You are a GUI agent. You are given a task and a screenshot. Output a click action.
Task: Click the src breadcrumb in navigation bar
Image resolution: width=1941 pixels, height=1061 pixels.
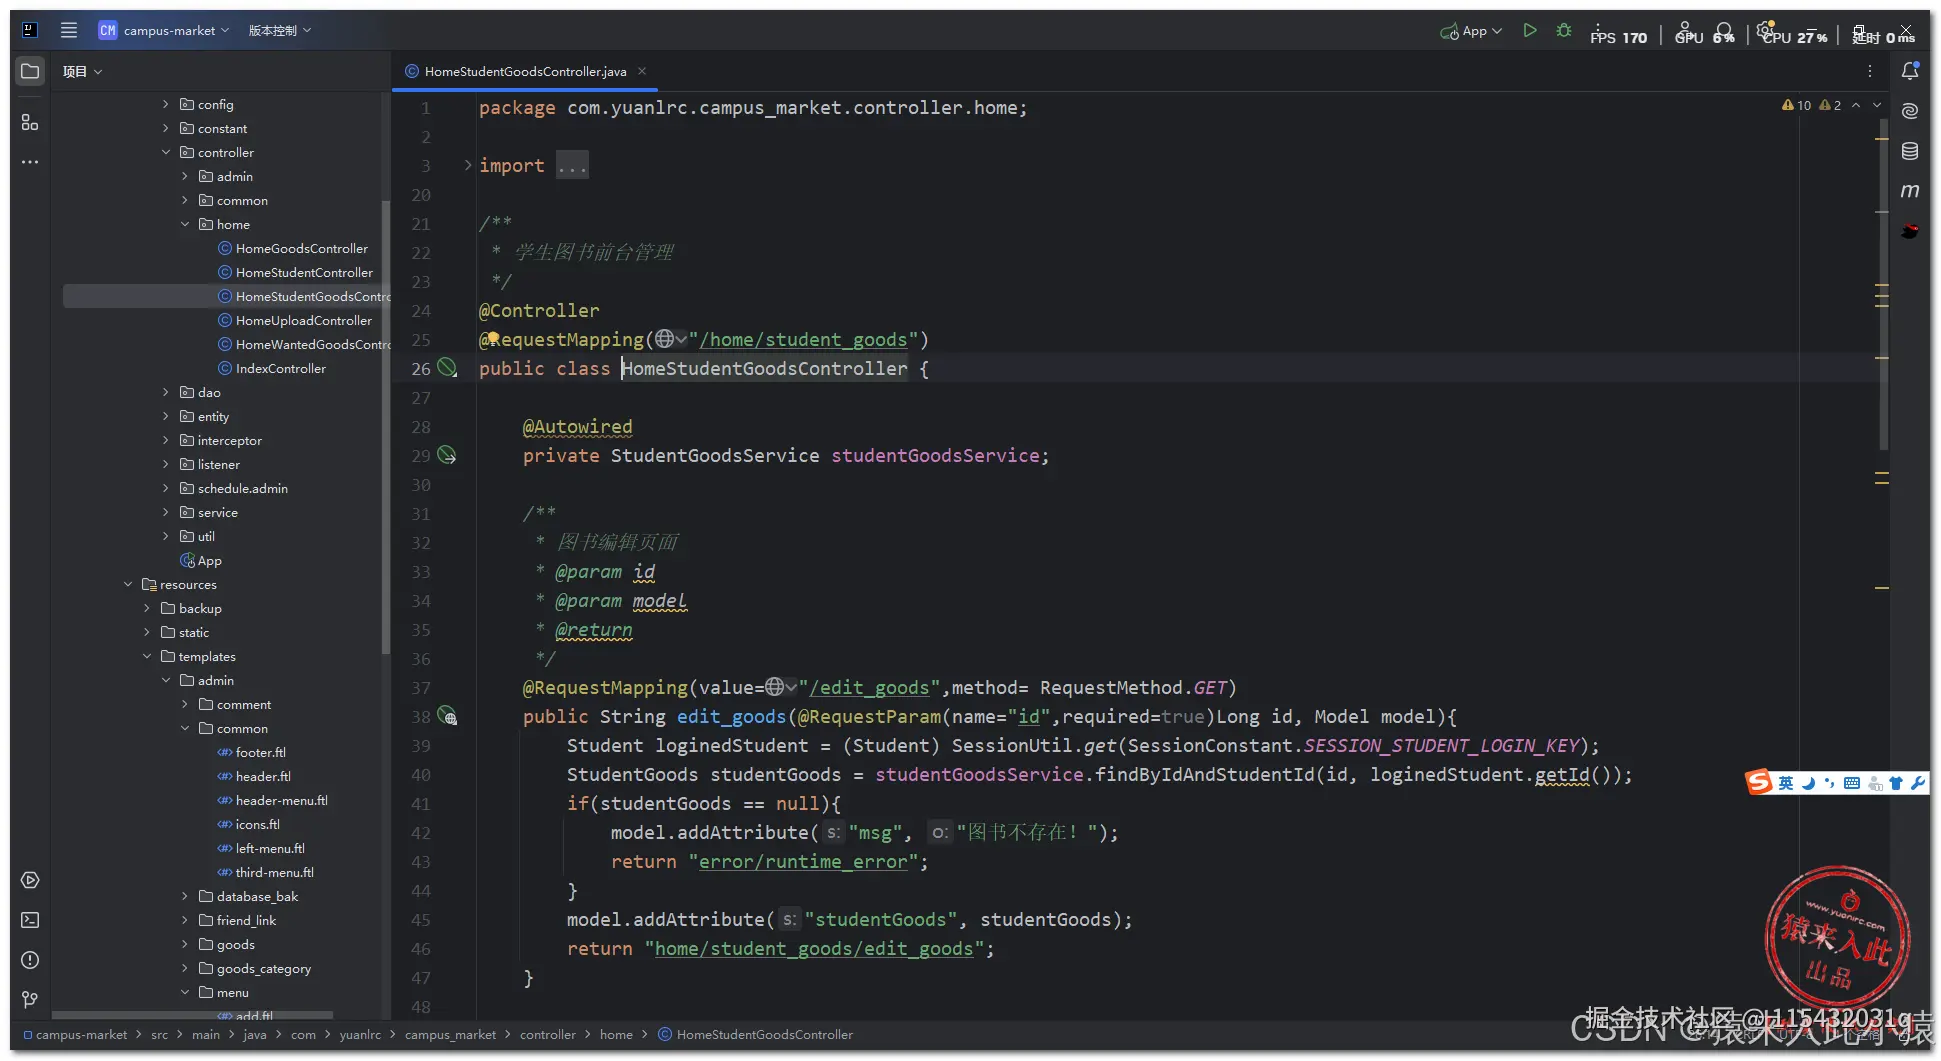159,1034
